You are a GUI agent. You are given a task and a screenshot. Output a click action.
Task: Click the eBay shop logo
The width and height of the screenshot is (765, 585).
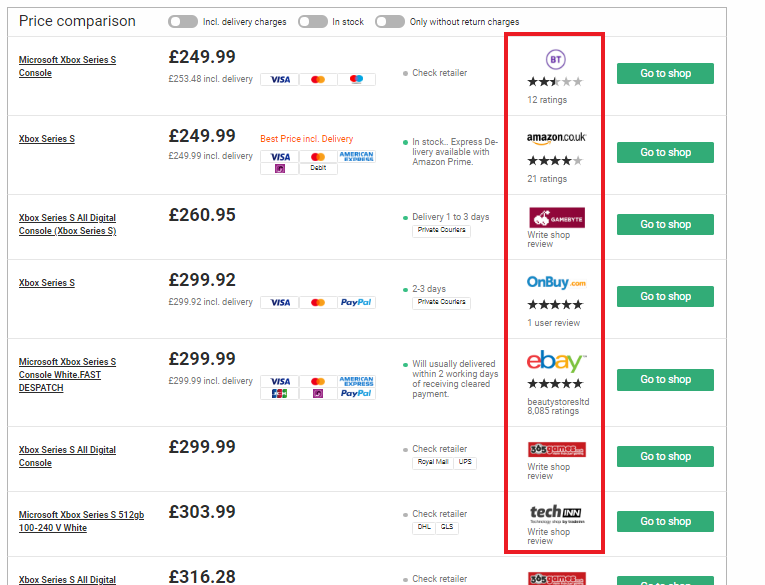coord(556,361)
